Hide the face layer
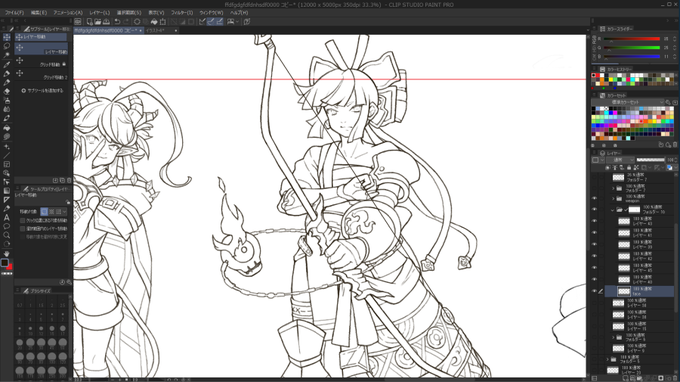680x382 pixels. point(594,291)
